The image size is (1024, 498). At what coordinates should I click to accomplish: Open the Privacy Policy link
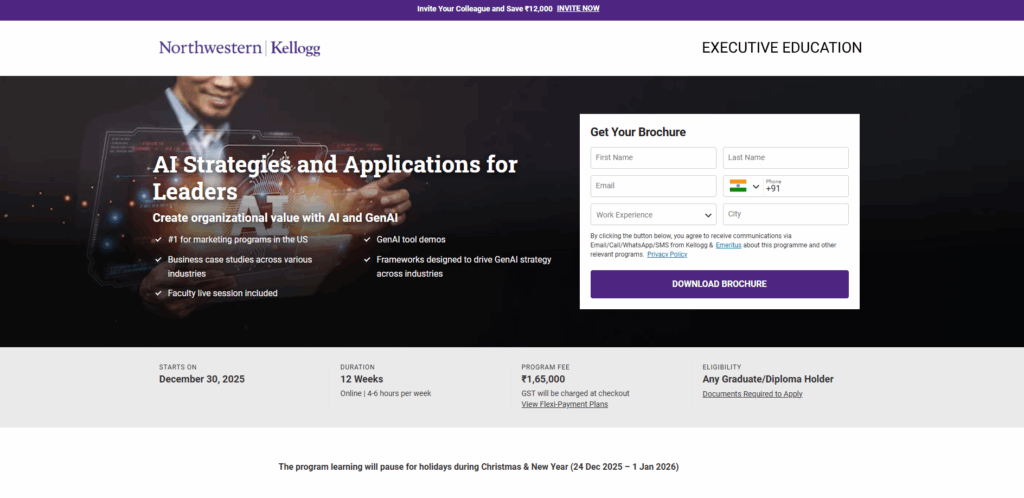click(x=667, y=254)
